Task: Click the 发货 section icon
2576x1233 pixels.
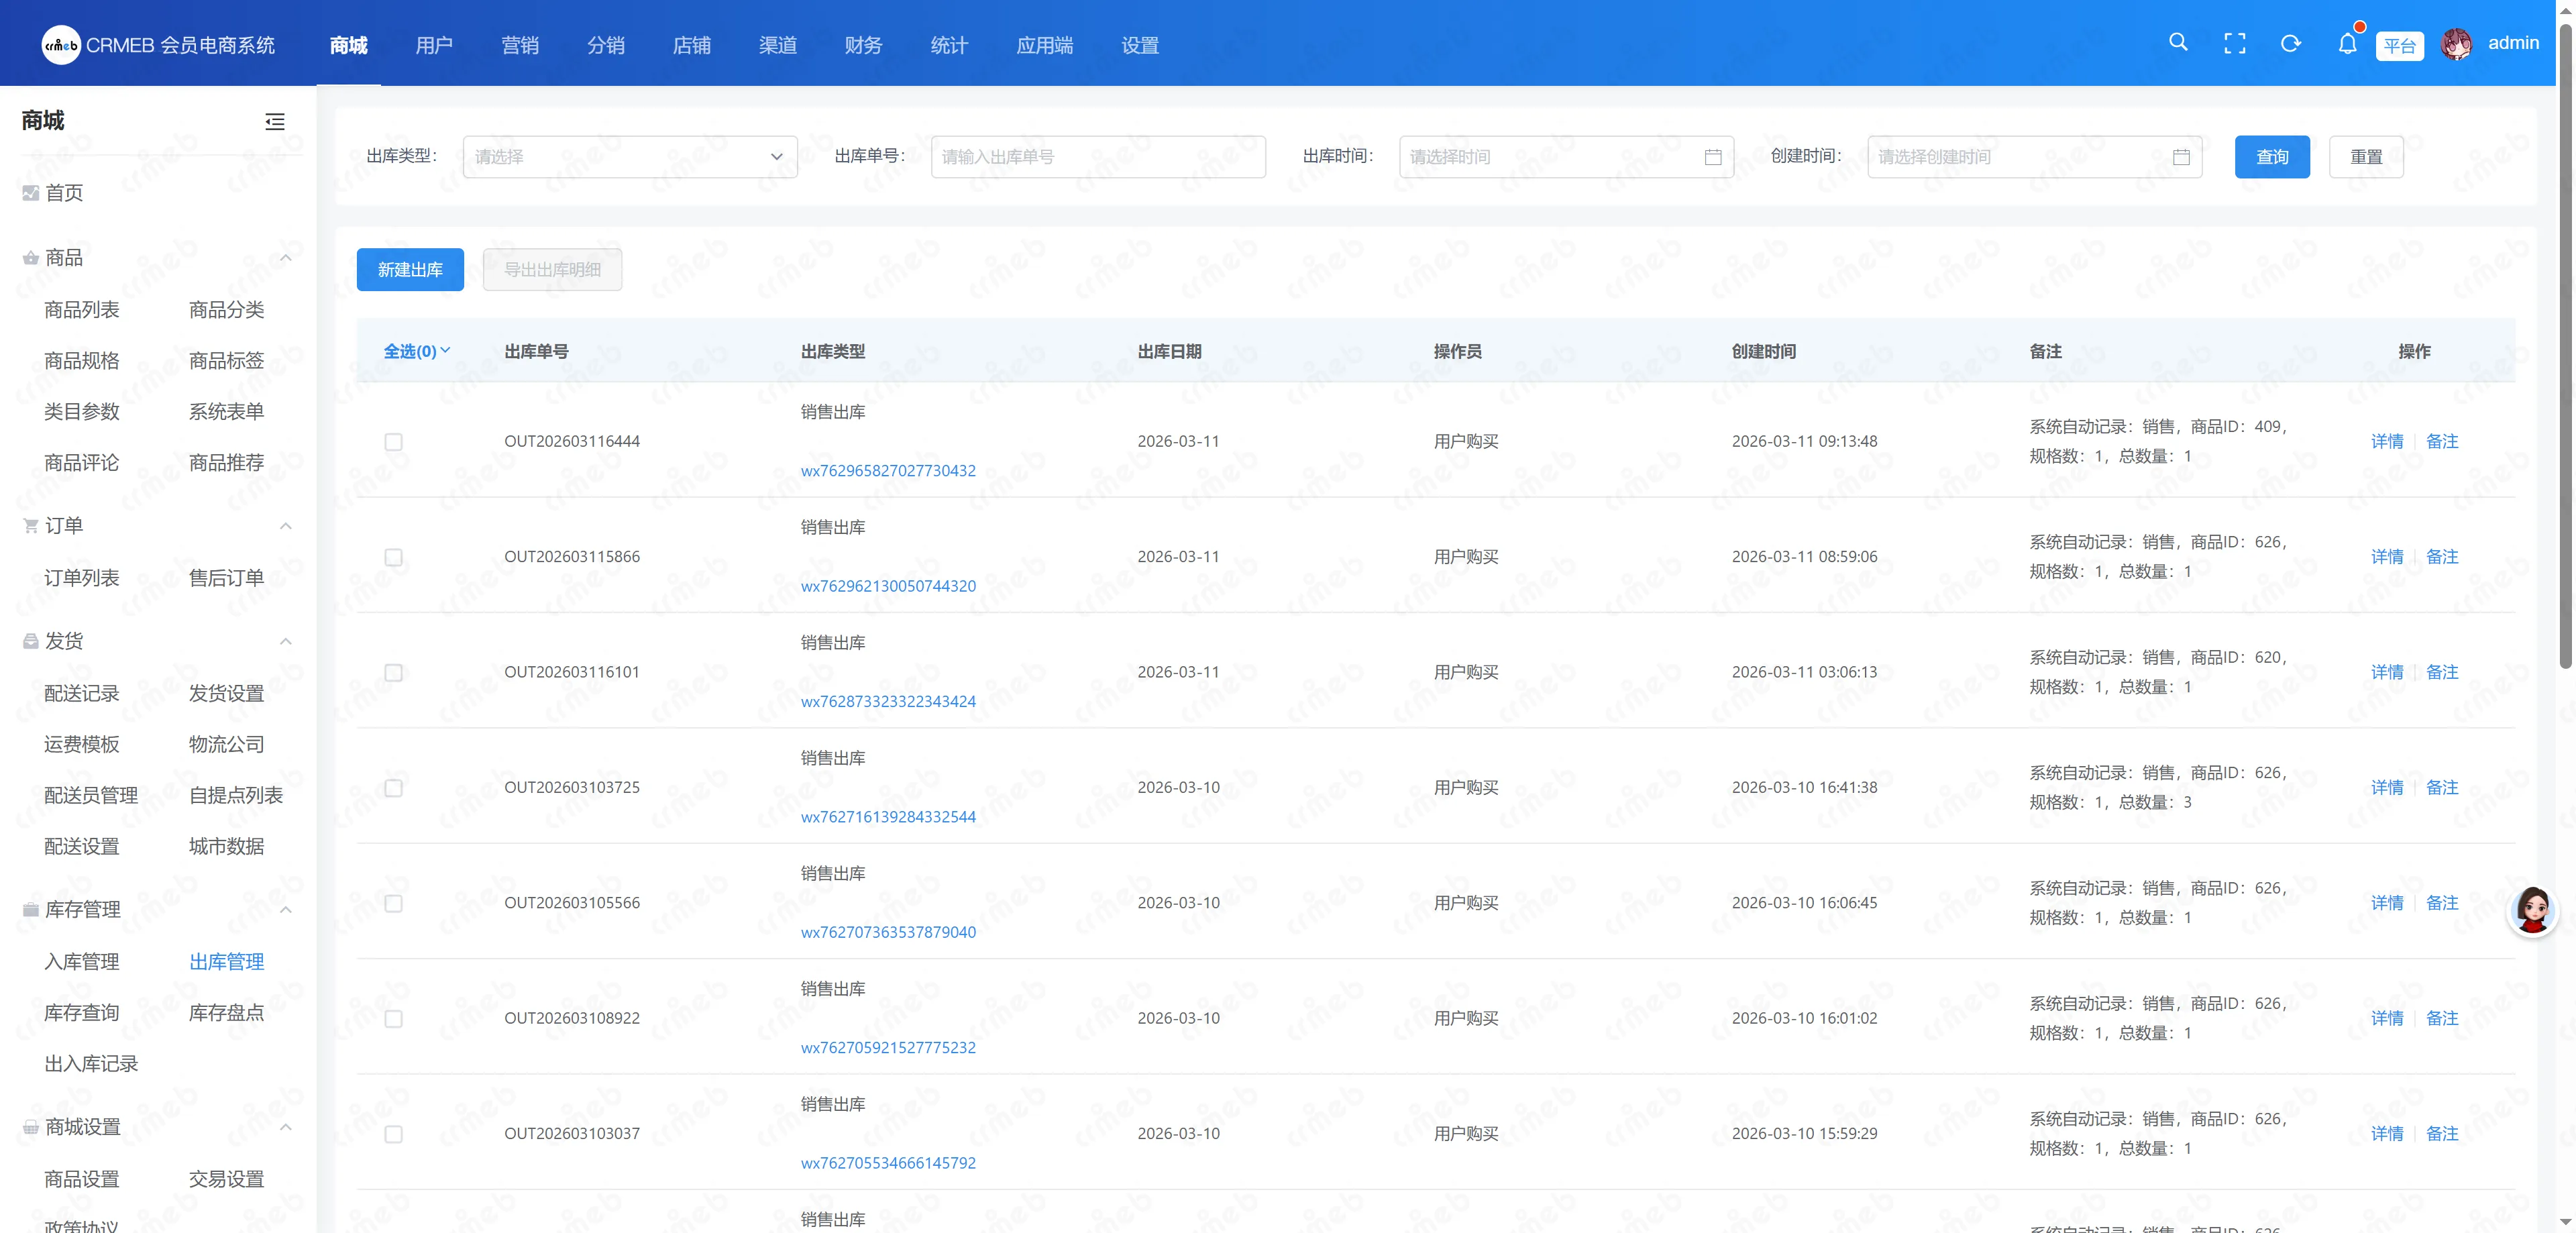Action: [31, 641]
